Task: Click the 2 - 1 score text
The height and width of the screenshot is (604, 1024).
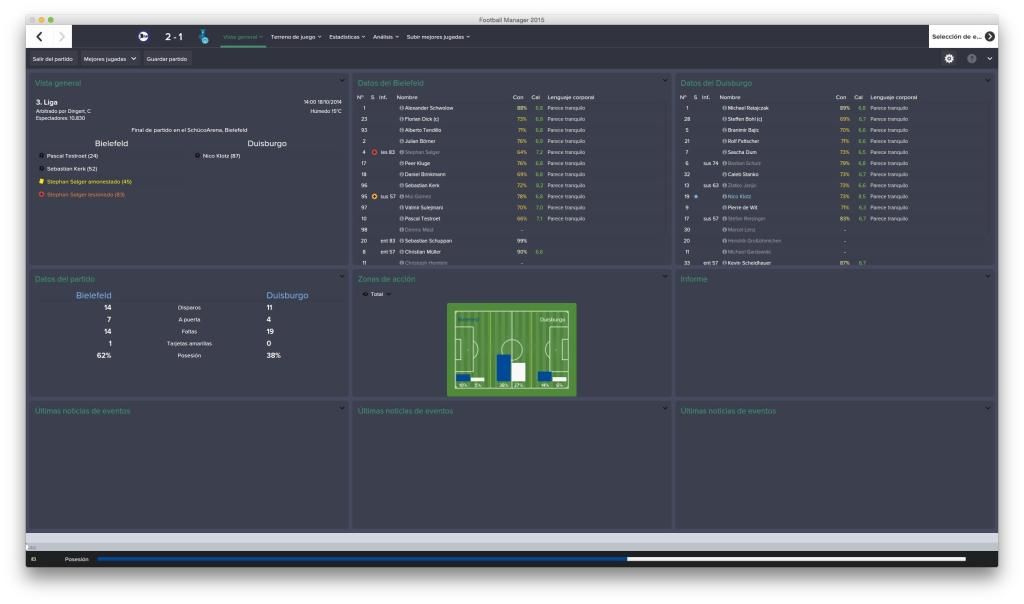Action: click(x=174, y=37)
